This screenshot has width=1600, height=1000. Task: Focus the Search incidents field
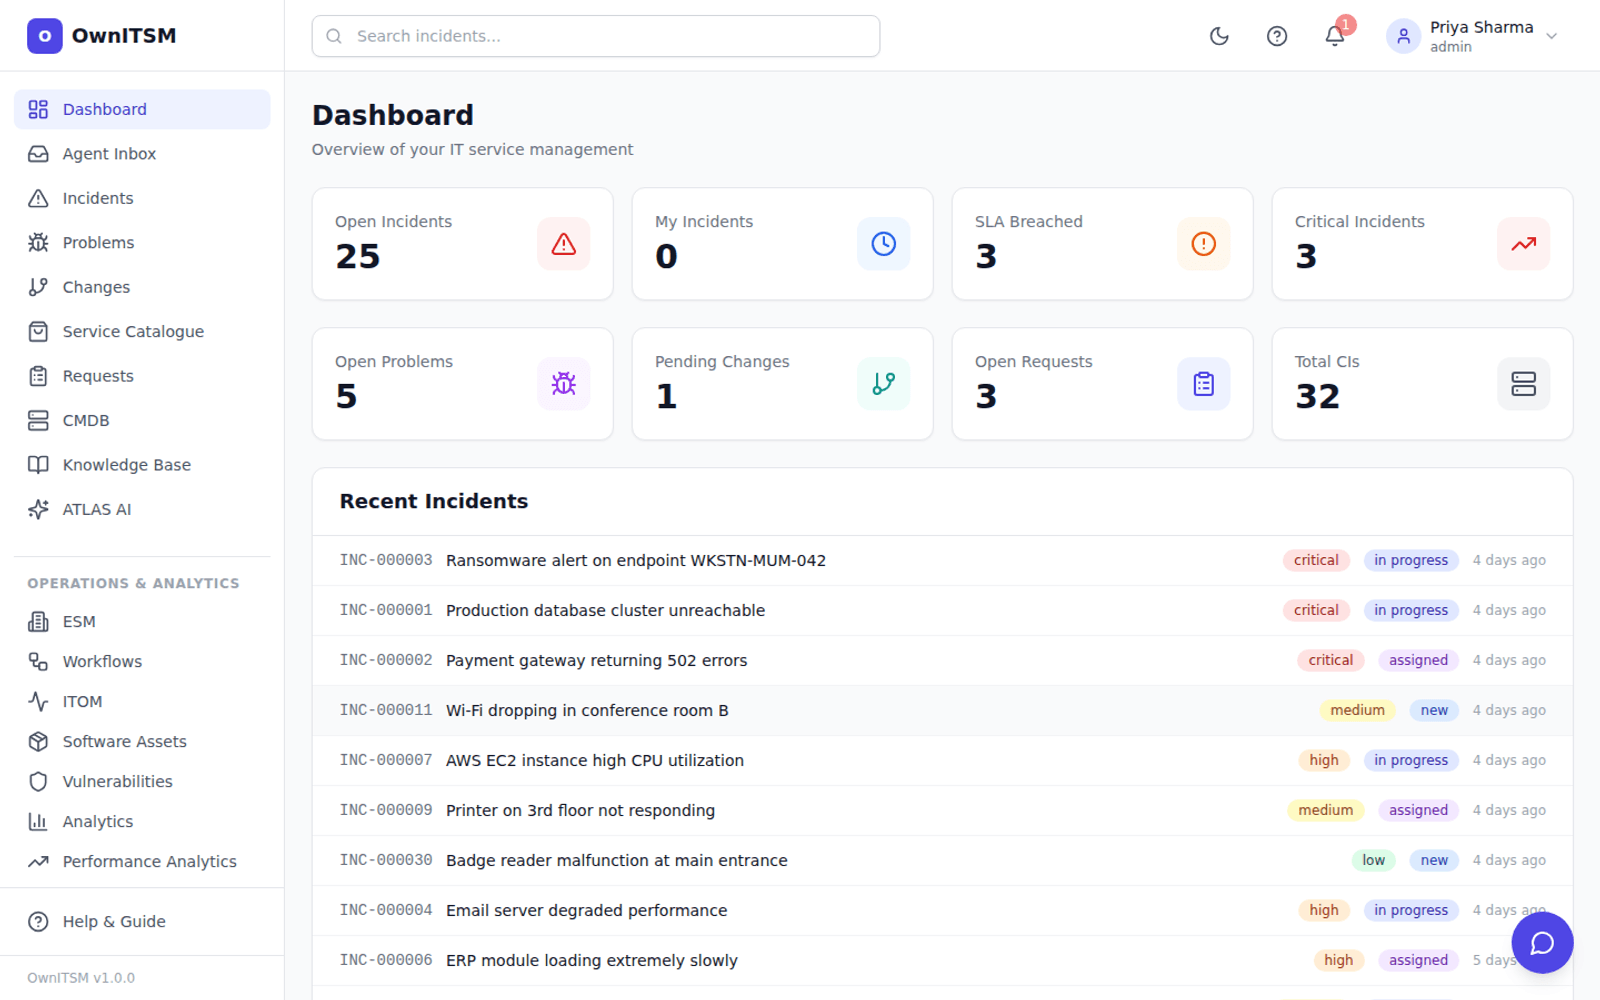[596, 36]
